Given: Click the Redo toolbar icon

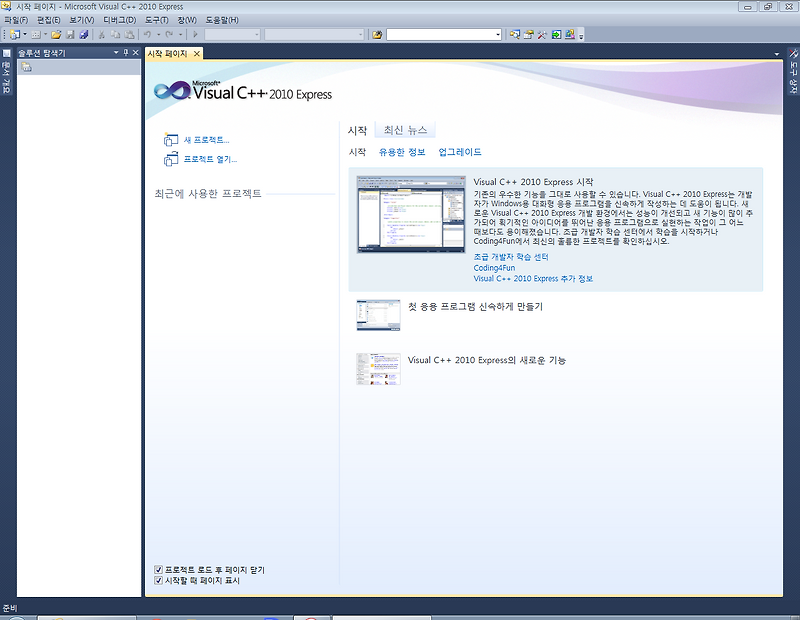Looking at the screenshot, I should [169, 35].
